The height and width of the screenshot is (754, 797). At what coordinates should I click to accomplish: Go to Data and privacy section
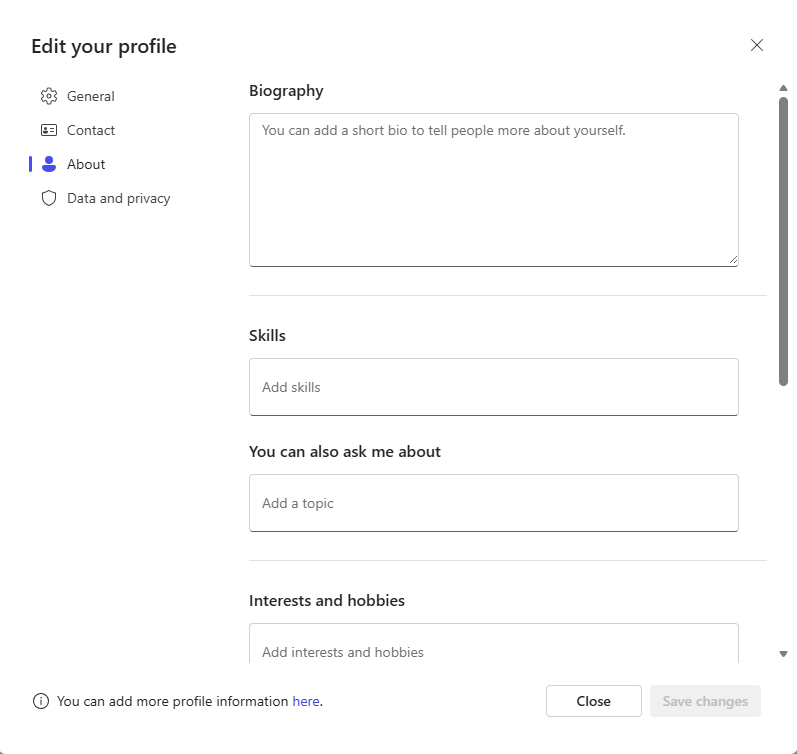[x=118, y=198]
